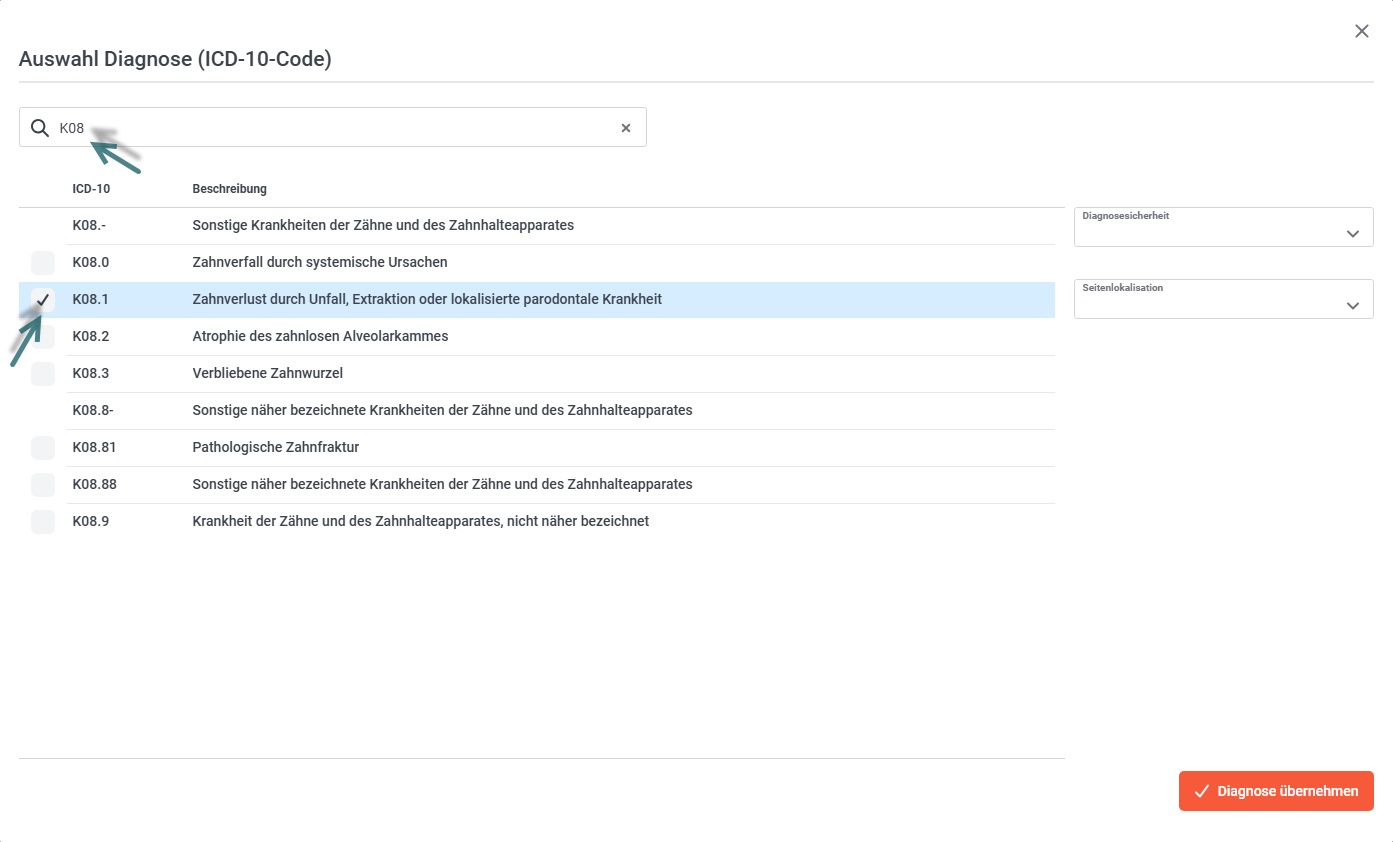
Task: Select the Atrophie des zahnlosen Alveolarkammes row
Action: pos(320,337)
